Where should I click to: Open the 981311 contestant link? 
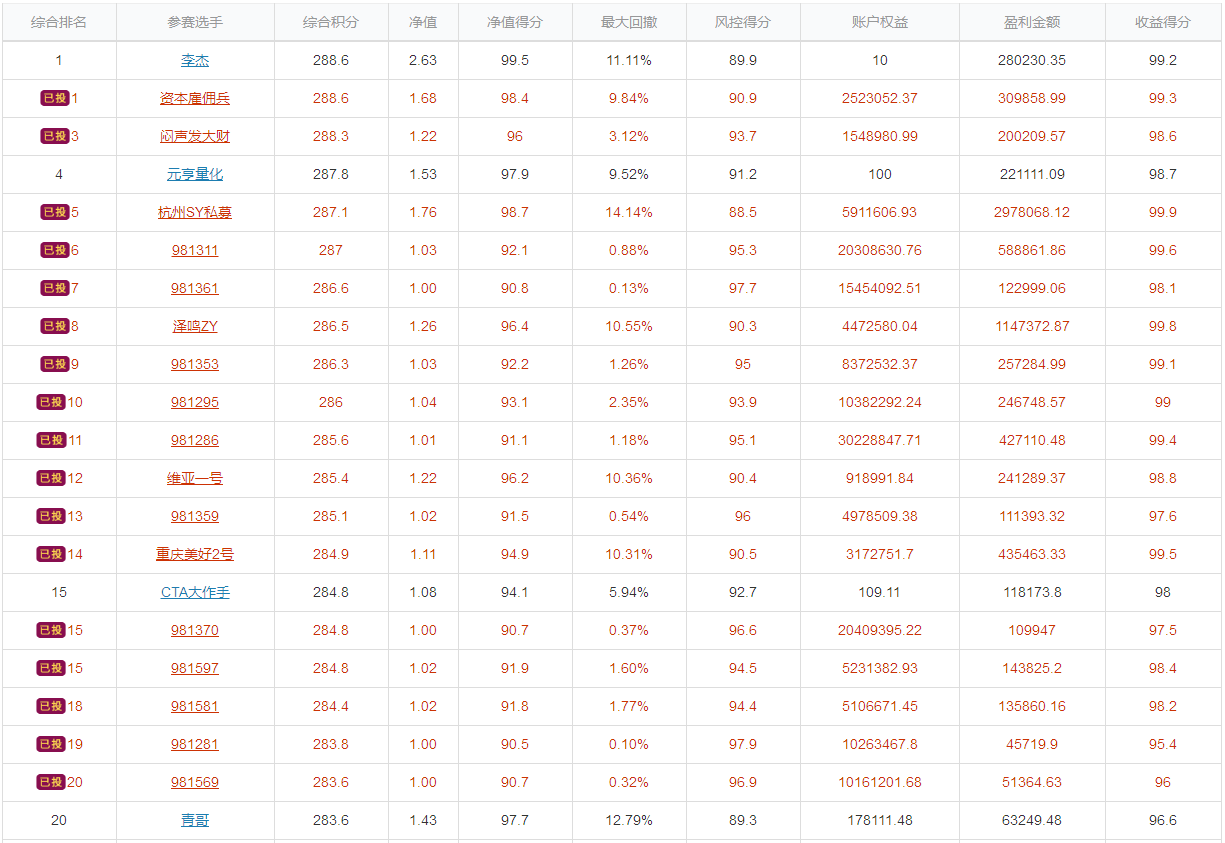pyautogui.click(x=195, y=250)
